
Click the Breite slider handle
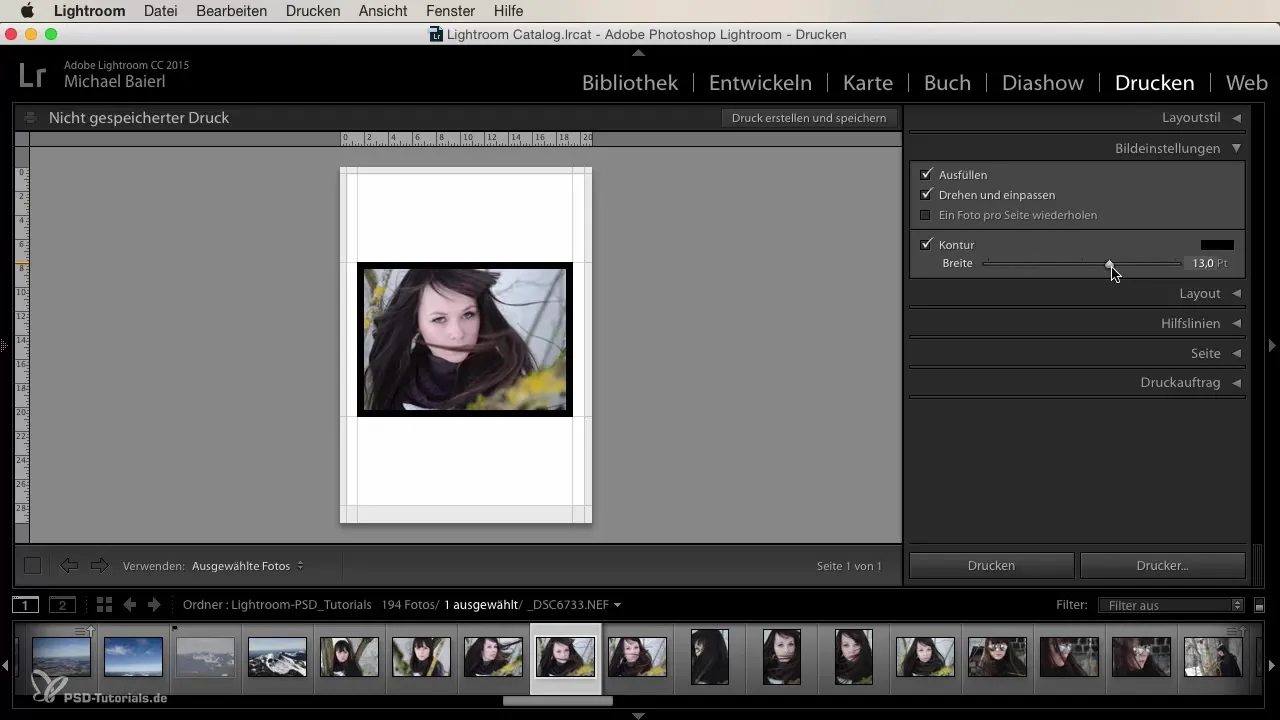pyautogui.click(x=1109, y=263)
